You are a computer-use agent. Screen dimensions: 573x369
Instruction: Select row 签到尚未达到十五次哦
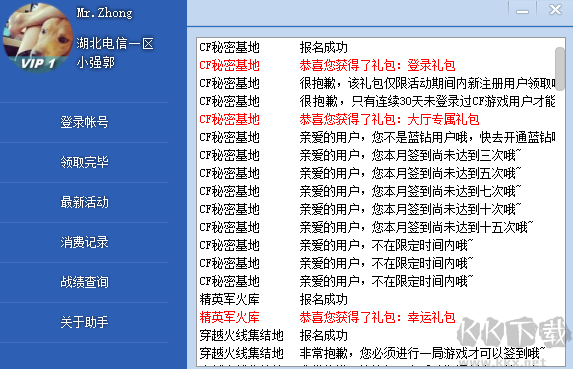(x=376, y=227)
